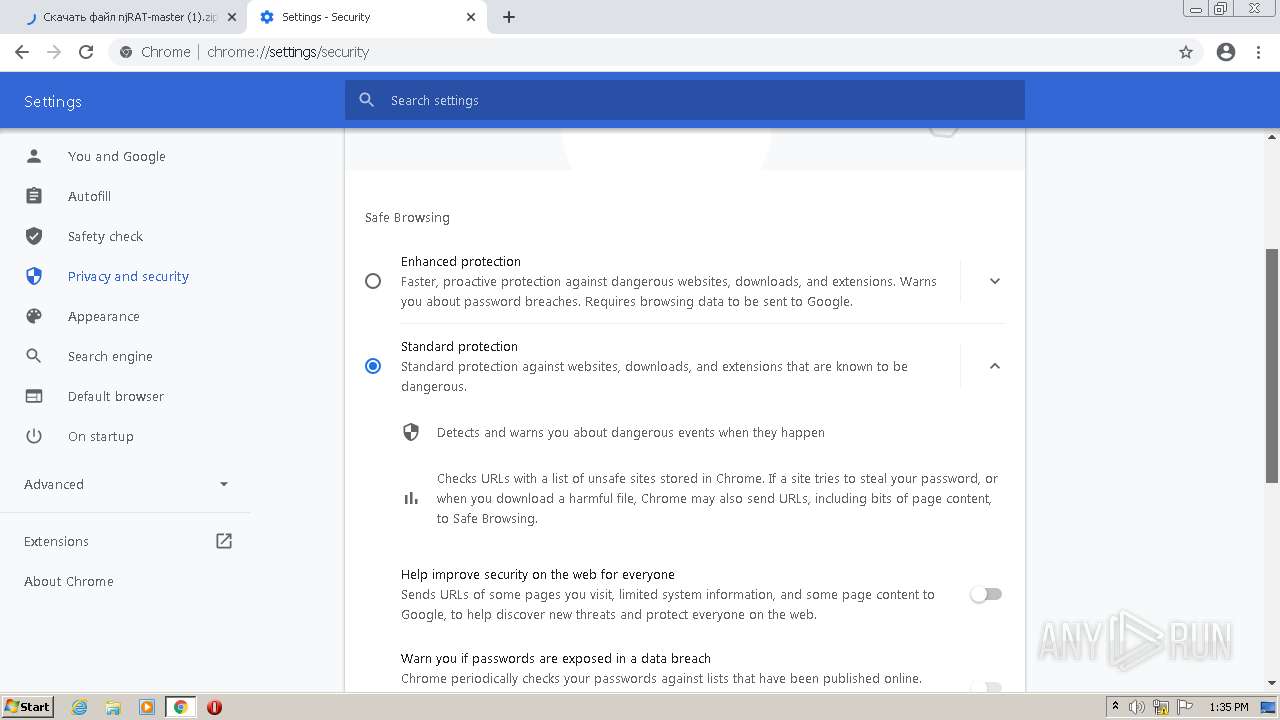Open the Extensions link
1280x720 pixels.
tap(56, 541)
